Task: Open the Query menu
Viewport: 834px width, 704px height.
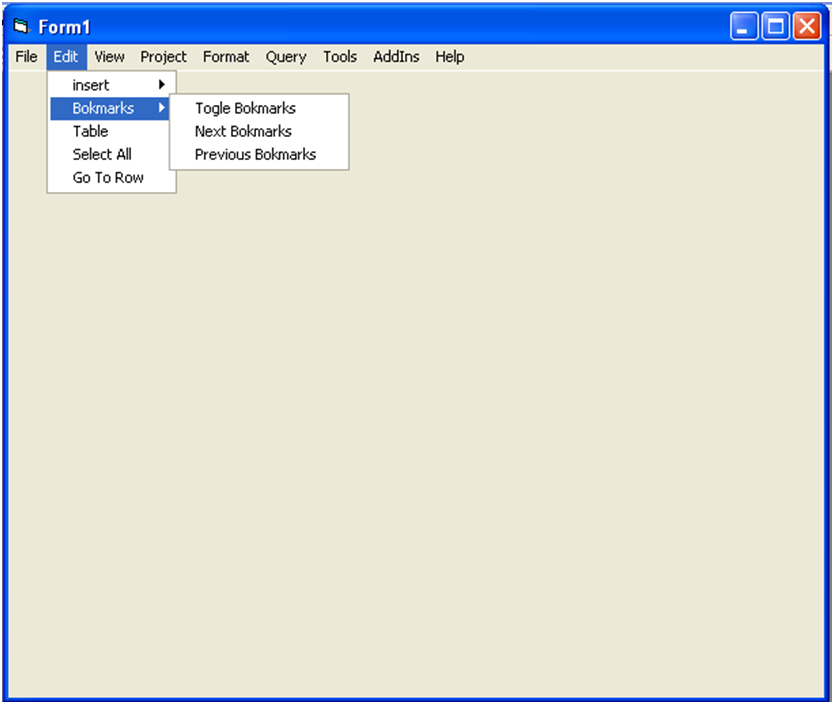Action: click(286, 57)
